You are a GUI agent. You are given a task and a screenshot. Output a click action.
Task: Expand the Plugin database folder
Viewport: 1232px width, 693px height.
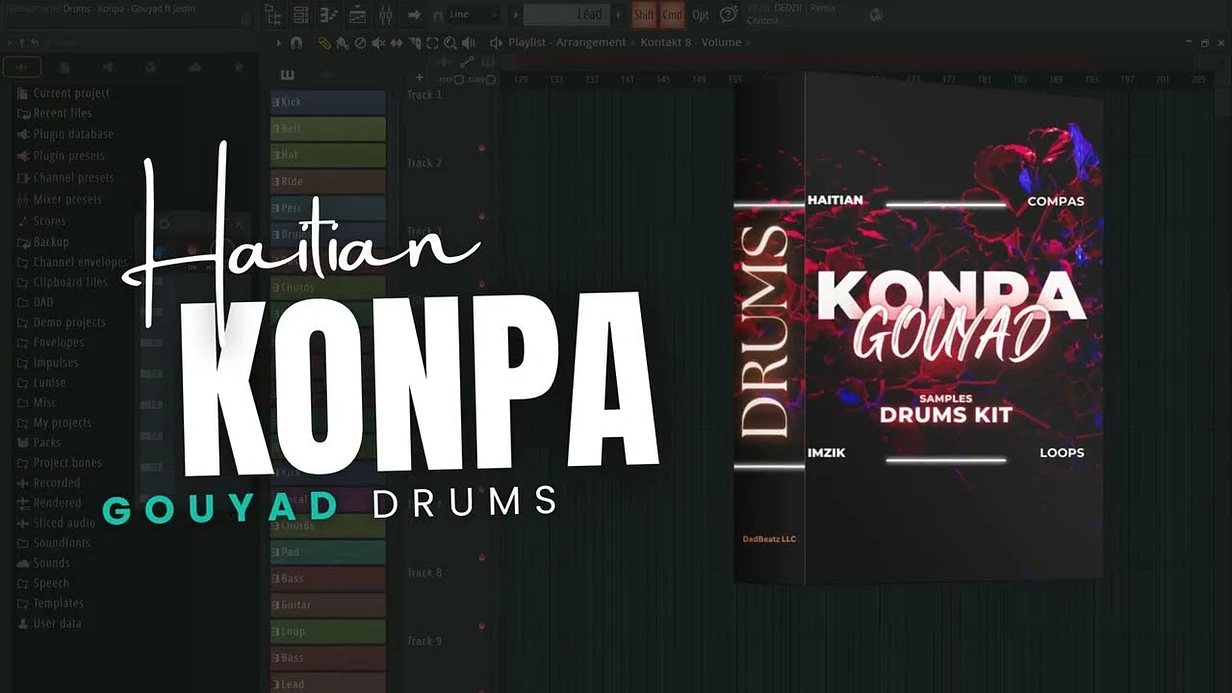(66, 133)
